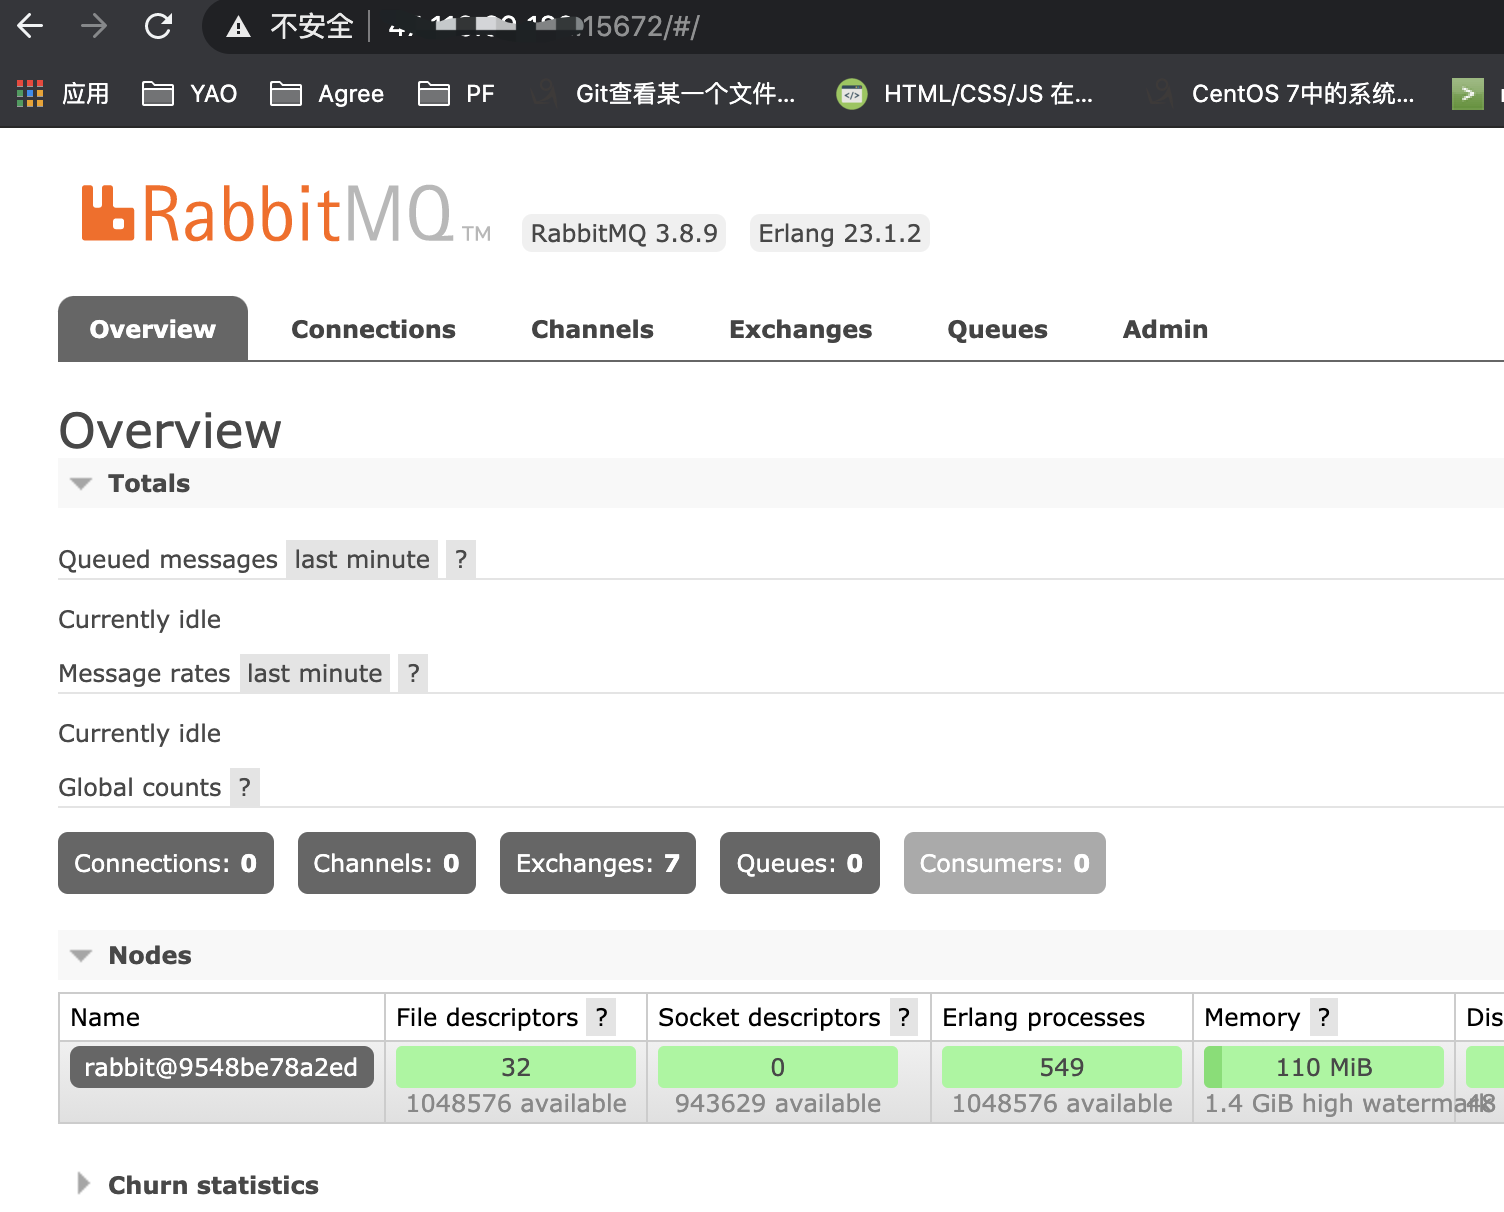
Task: Click the Memory 110 MiB usage bar
Action: pyautogui.click(x=1324, y=1067)
